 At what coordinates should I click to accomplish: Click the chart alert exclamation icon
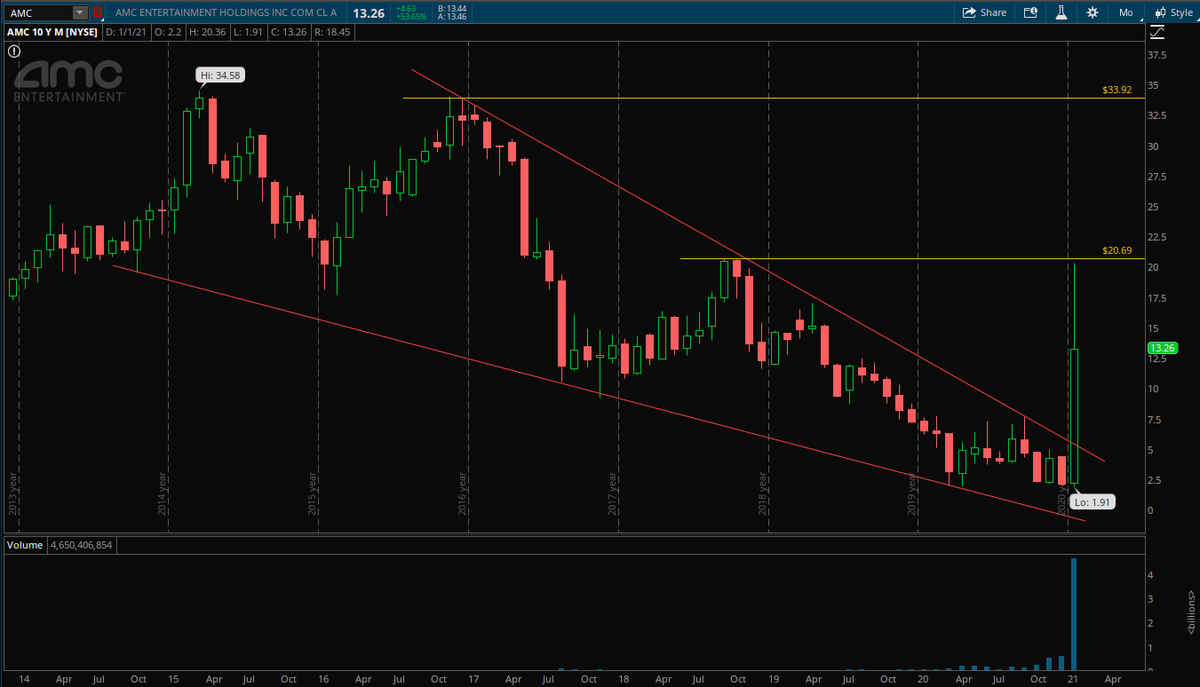tap(14, 49)
